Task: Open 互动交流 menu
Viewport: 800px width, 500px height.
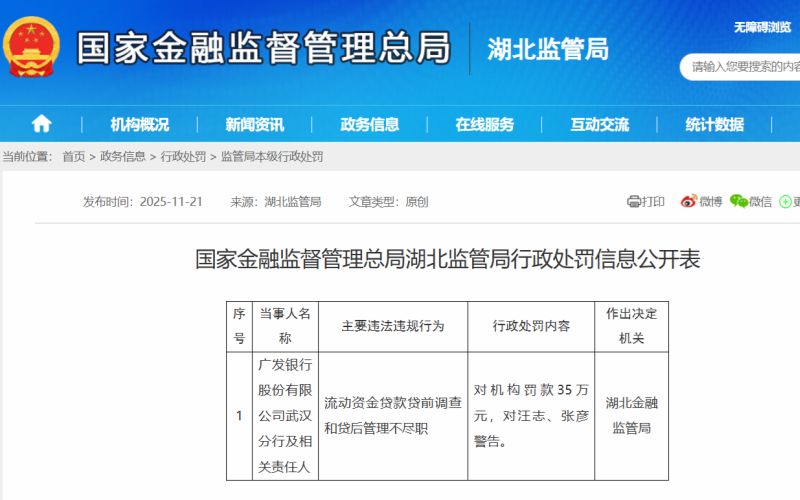Action: tap(599, 124)
